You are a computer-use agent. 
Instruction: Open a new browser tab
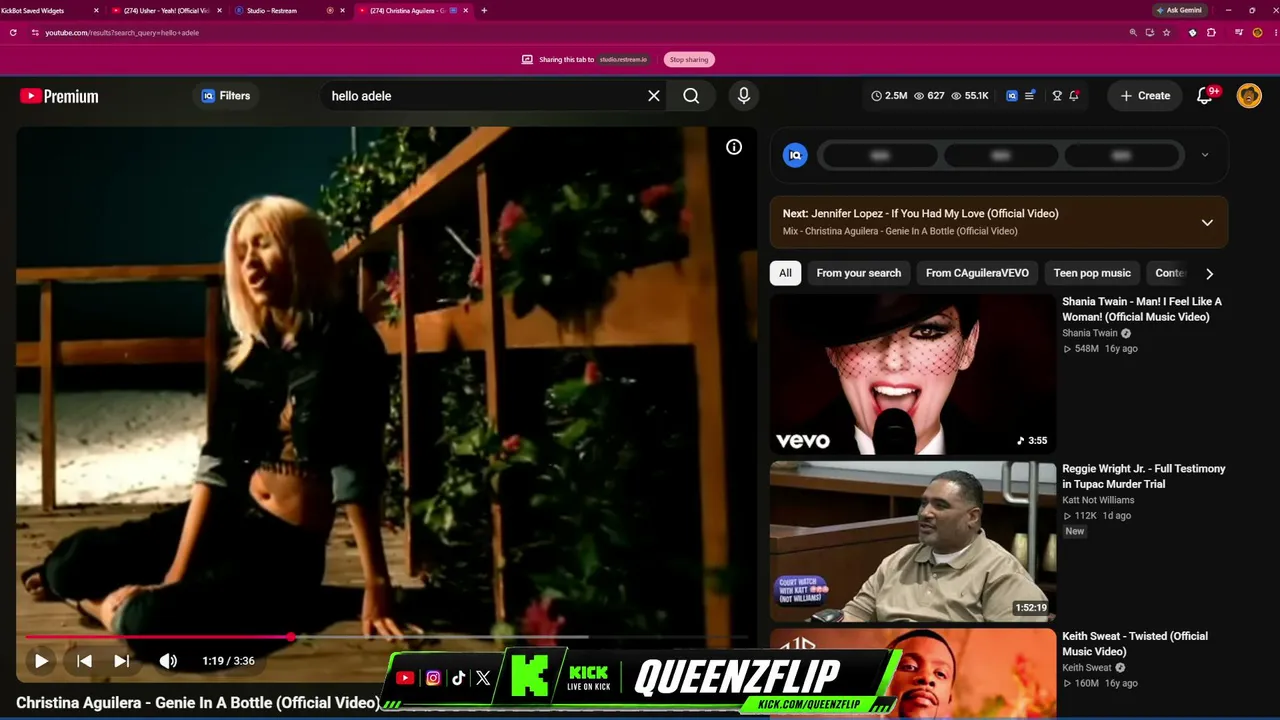[x=484, y=10]
